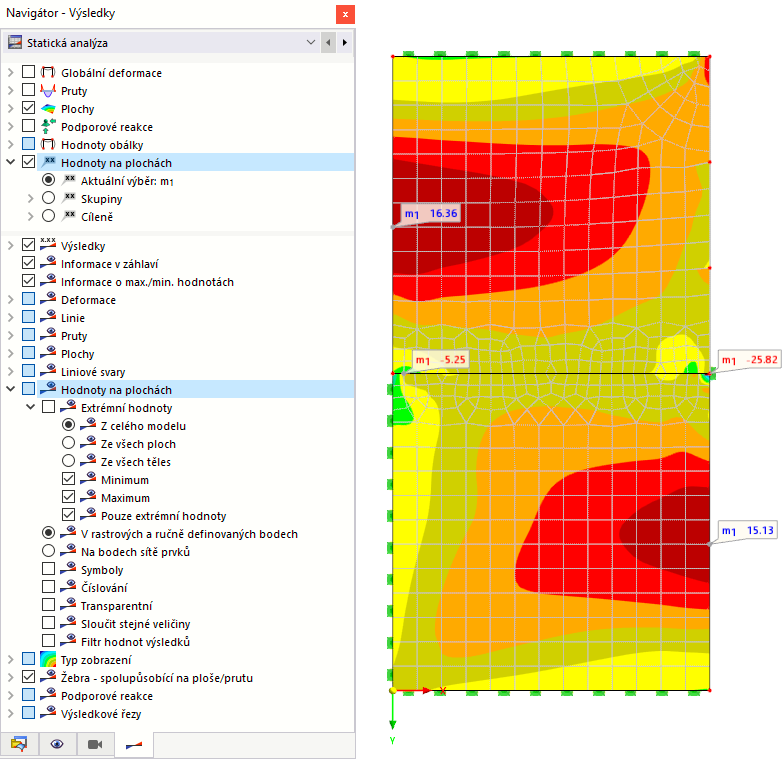Click the Liniové svary icon
The height and width of the screenshot is (759, 782).
point(48,371)
